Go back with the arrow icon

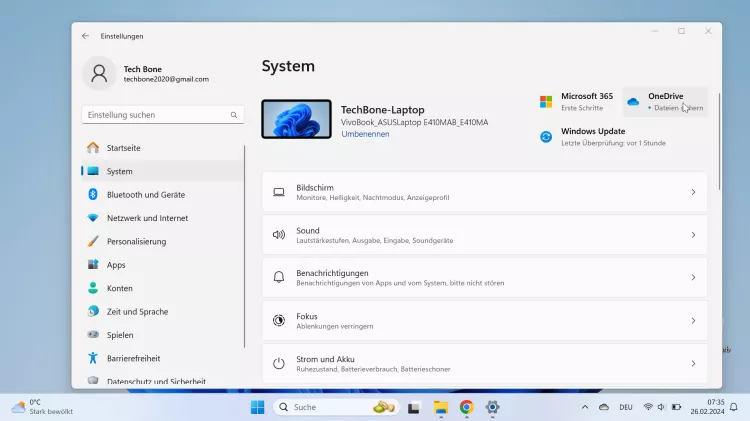pyautogui.click(x=85, y=36)
